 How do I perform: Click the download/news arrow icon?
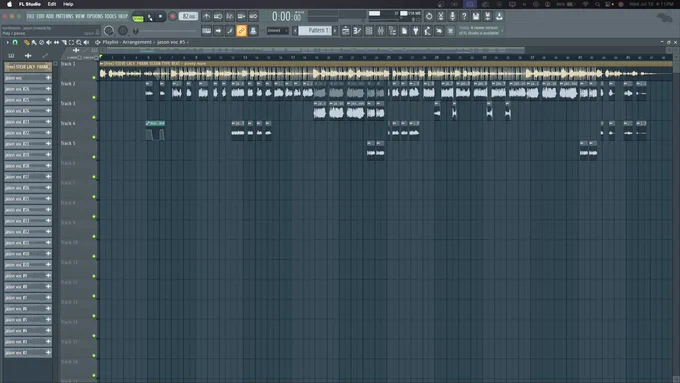tap(499, 16)
